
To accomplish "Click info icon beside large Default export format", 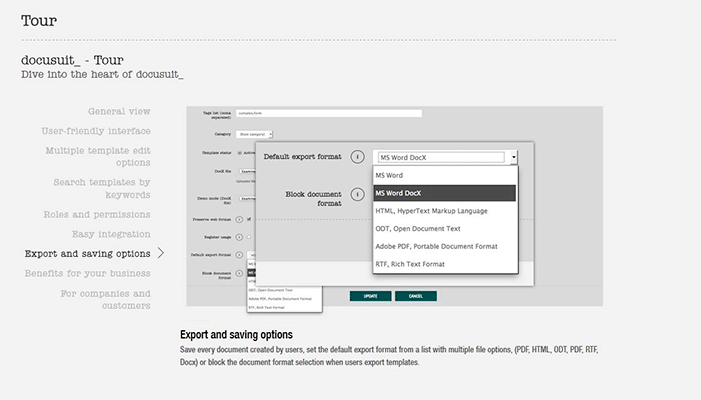I will [x=357, y=157].
